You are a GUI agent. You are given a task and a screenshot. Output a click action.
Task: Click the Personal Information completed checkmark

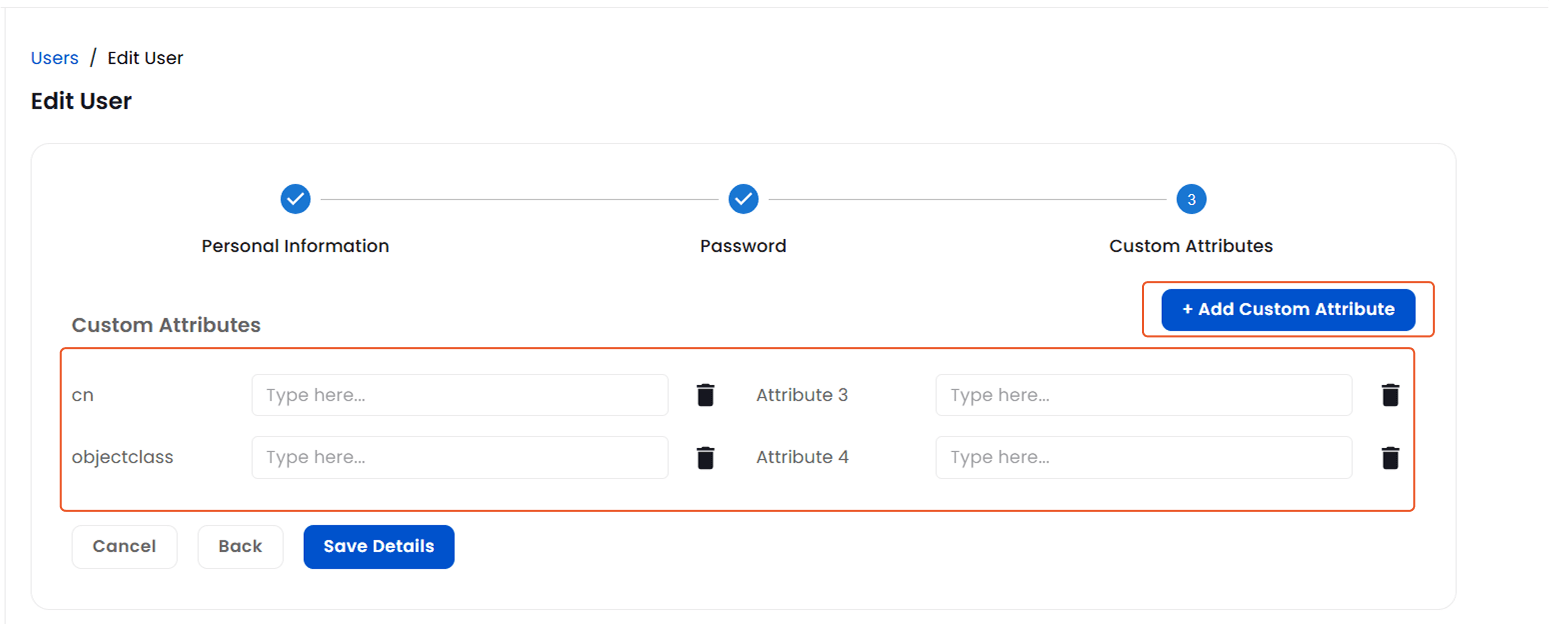(295, 199)
